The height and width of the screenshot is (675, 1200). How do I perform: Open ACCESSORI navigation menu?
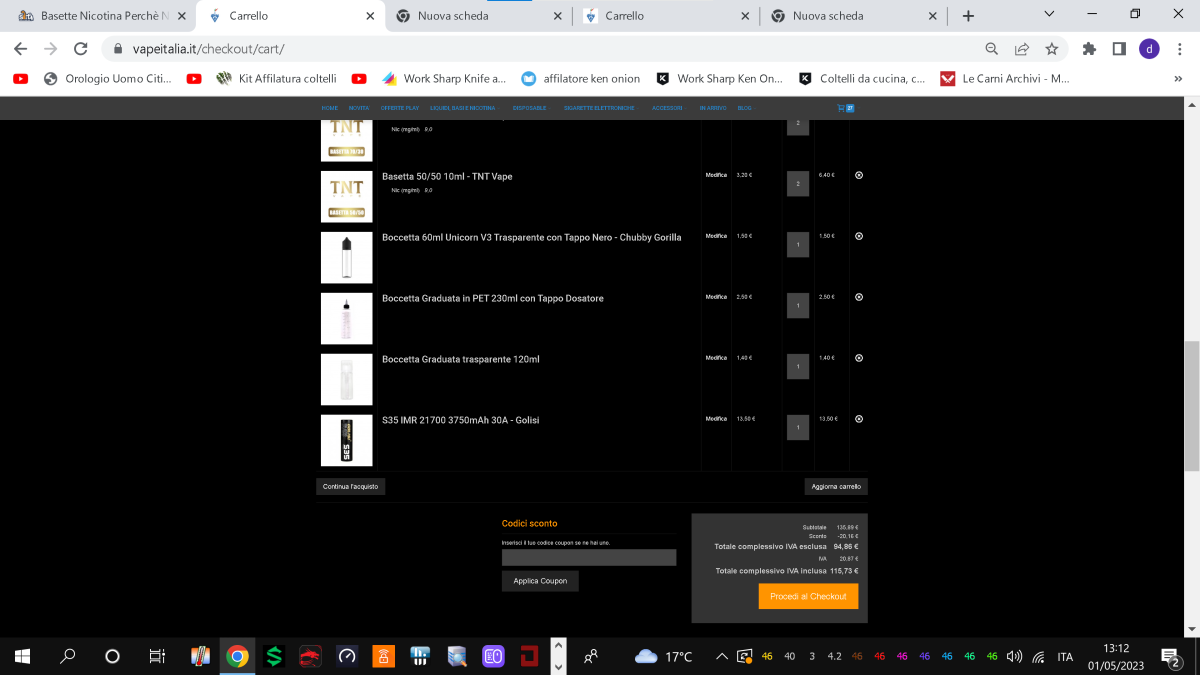667,108
